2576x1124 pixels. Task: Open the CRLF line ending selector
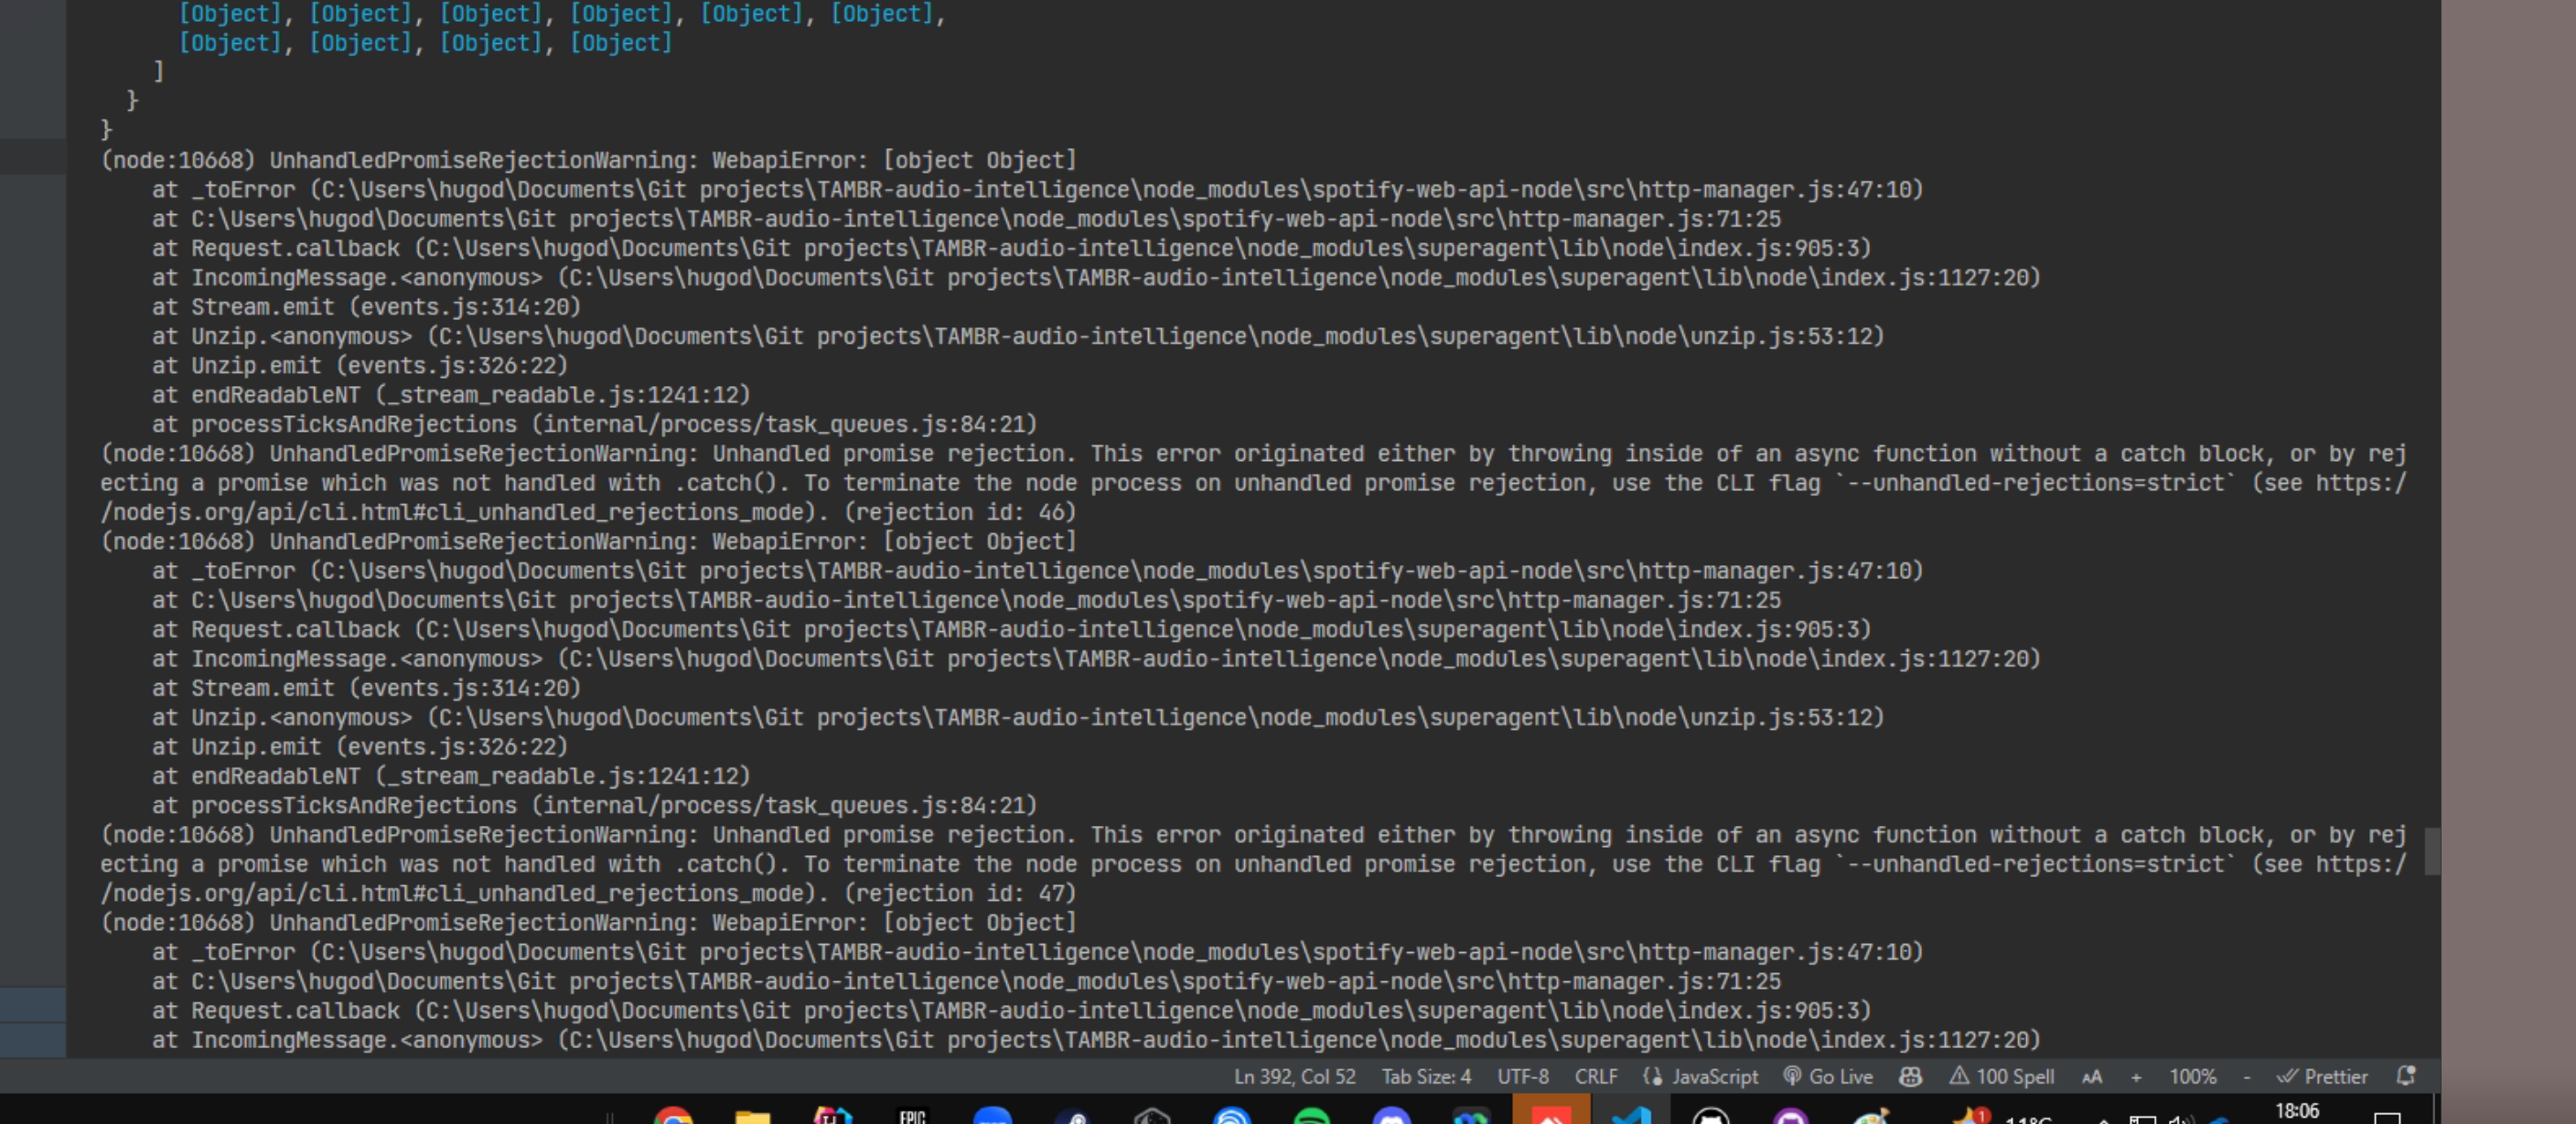click(x=1597, y=1076)
